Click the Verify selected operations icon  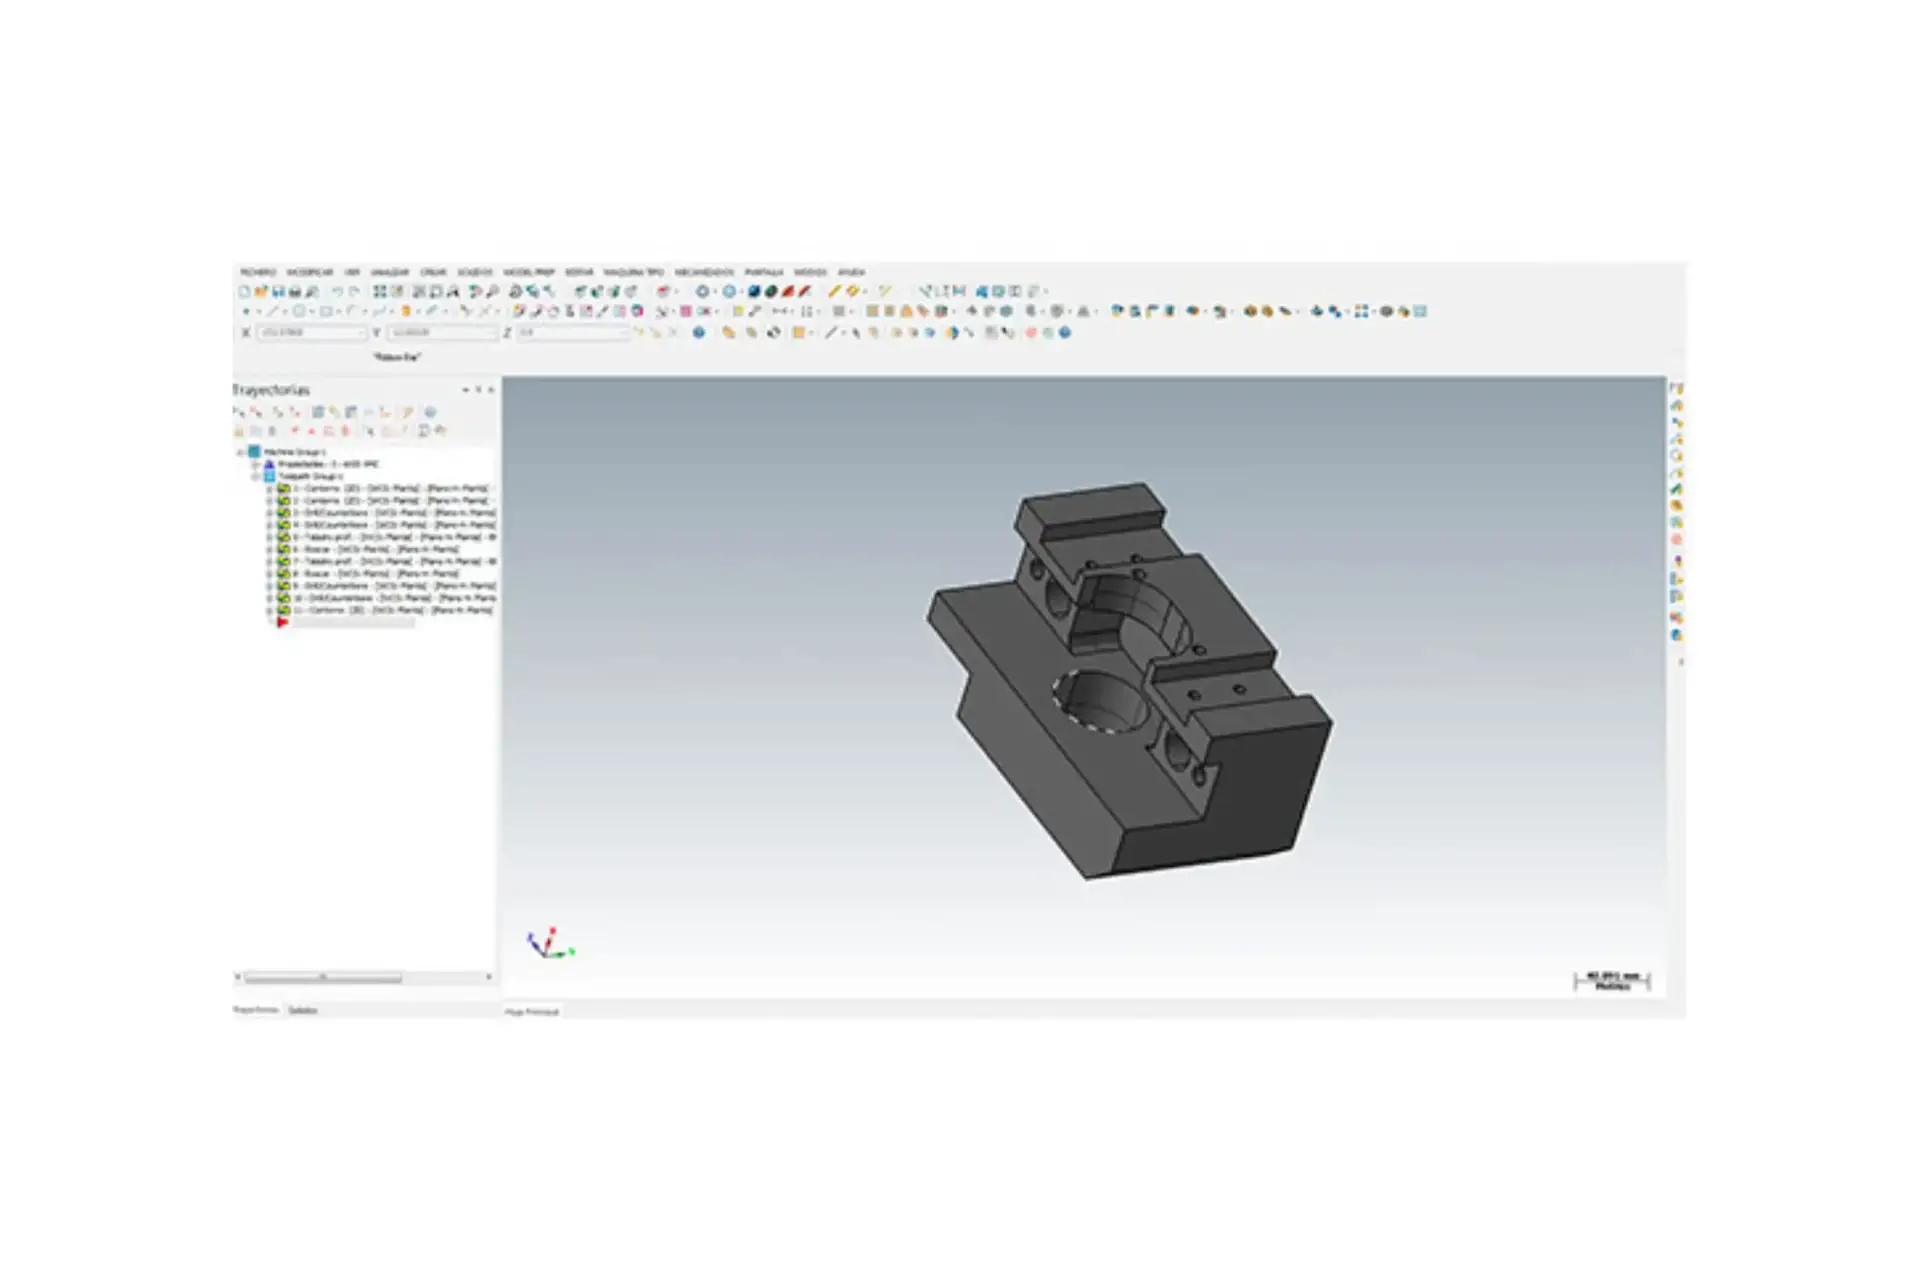coord(334,411)
